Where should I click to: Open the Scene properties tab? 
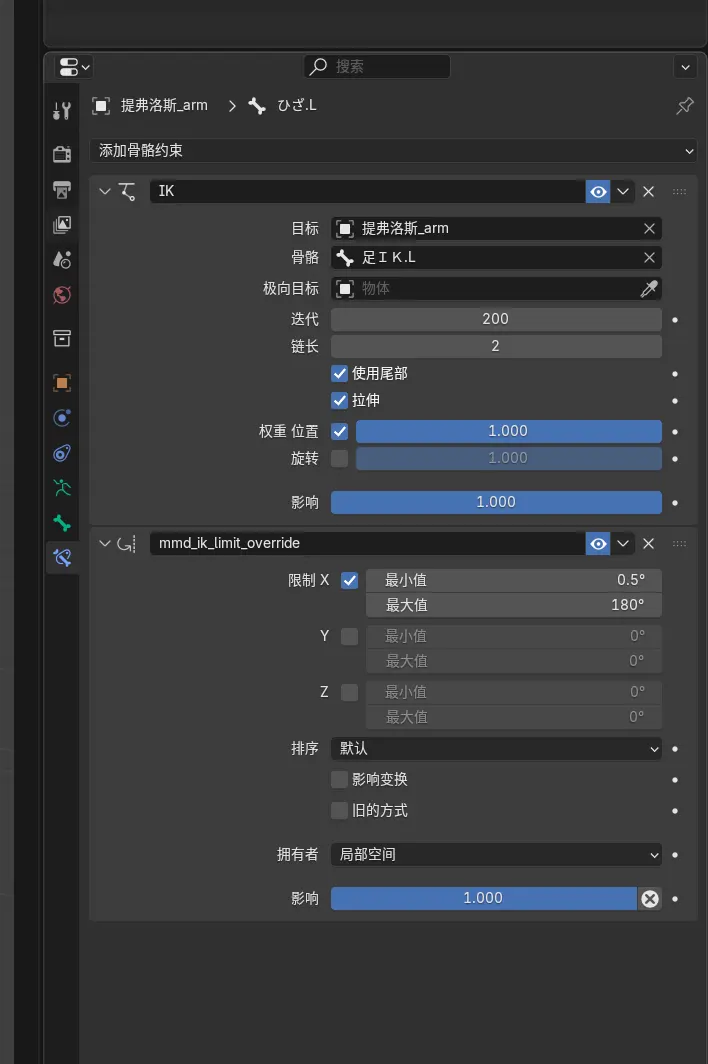coord(62,259)
